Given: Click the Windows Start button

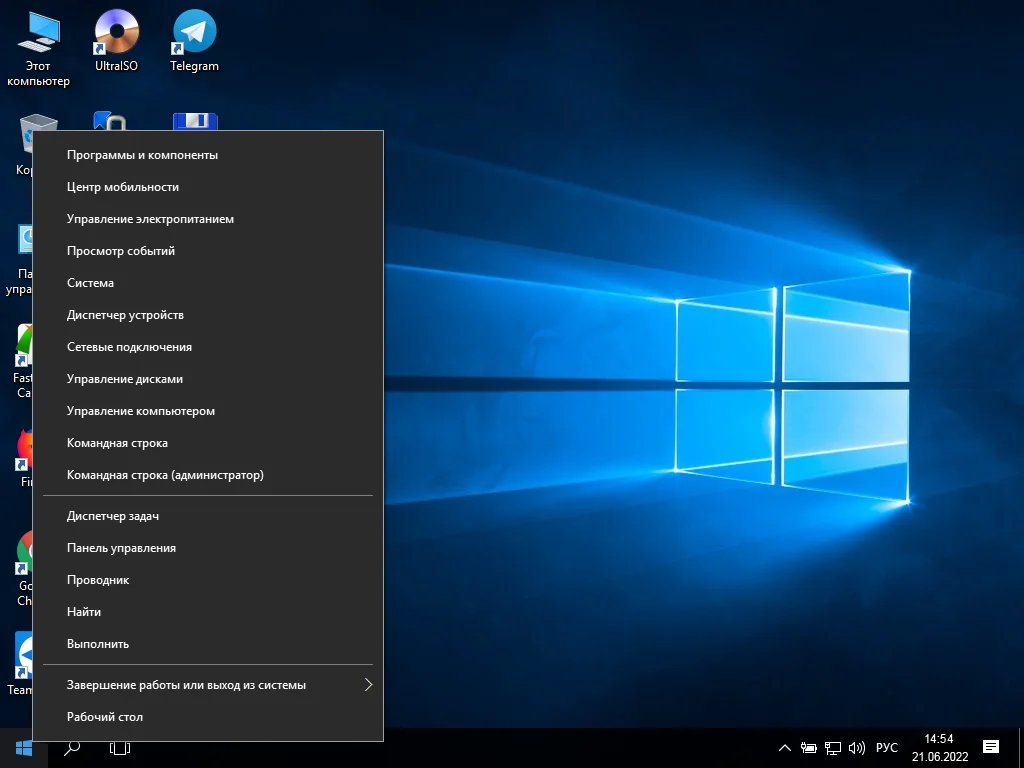Looking at the screenshot, I should 24,748.
